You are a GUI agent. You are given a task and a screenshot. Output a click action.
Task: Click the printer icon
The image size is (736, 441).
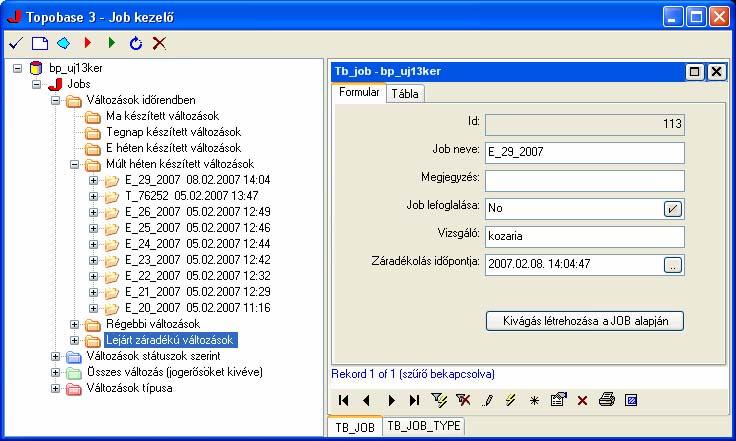607,400
